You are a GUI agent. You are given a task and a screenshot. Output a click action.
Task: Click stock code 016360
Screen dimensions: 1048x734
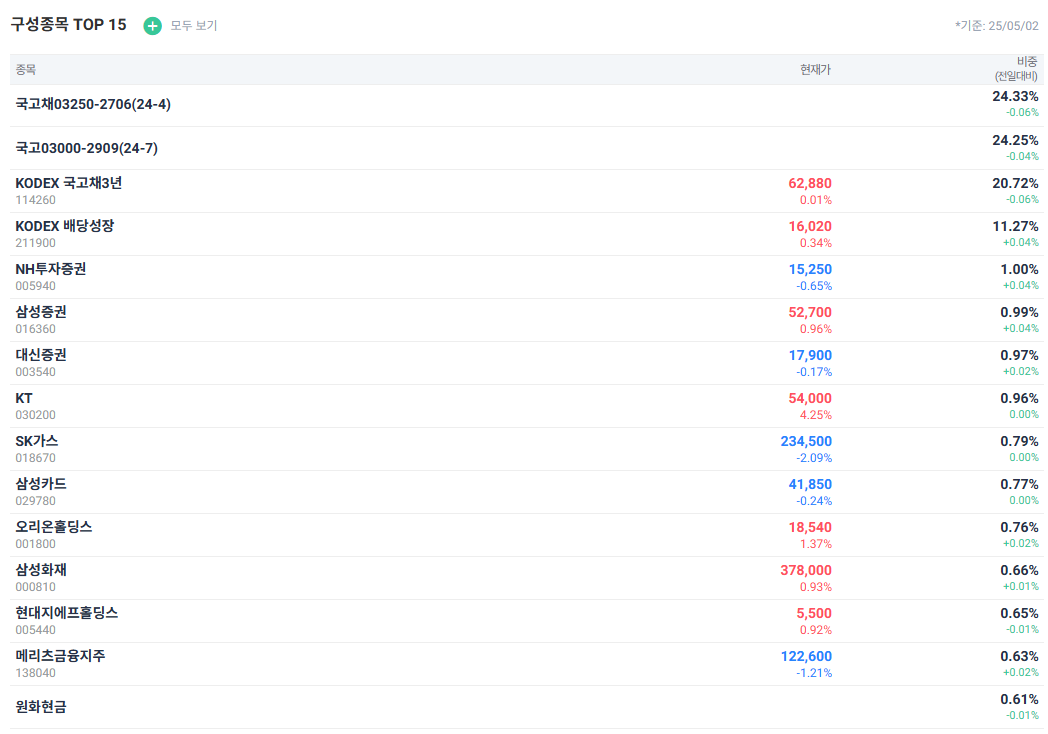tap(35, 329)
